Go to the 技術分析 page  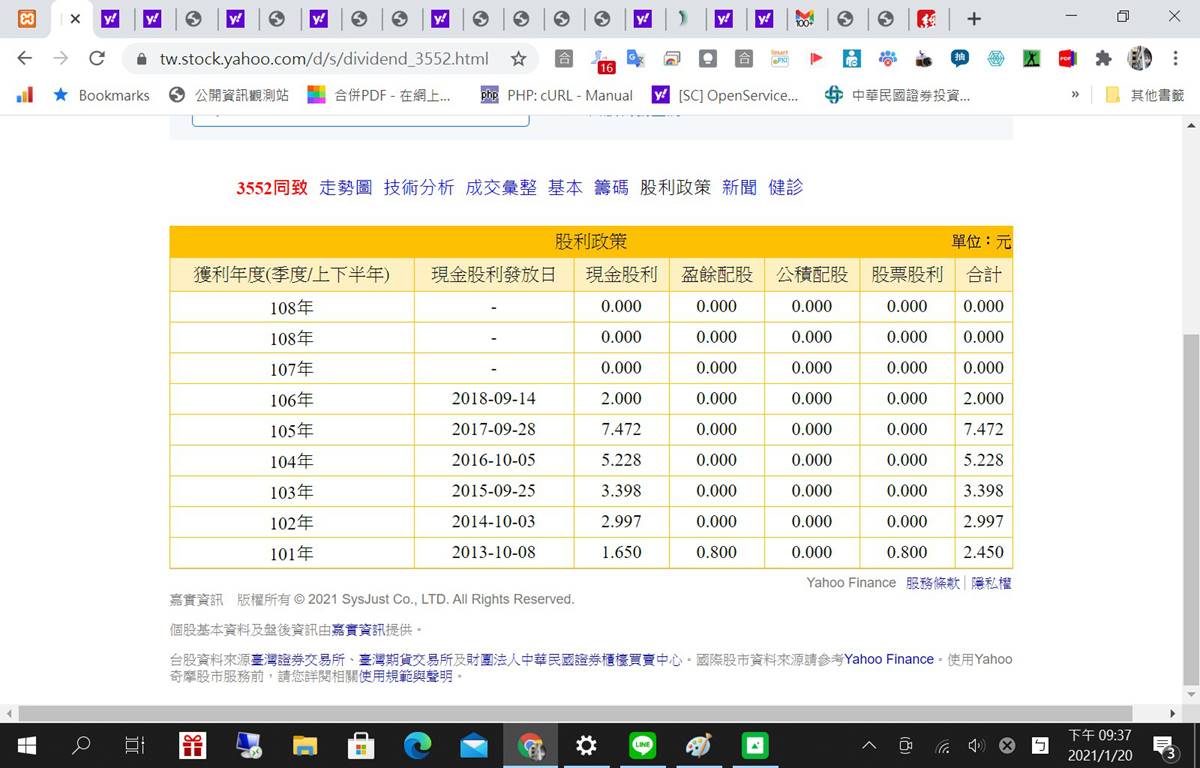click(x=418, y=187)
